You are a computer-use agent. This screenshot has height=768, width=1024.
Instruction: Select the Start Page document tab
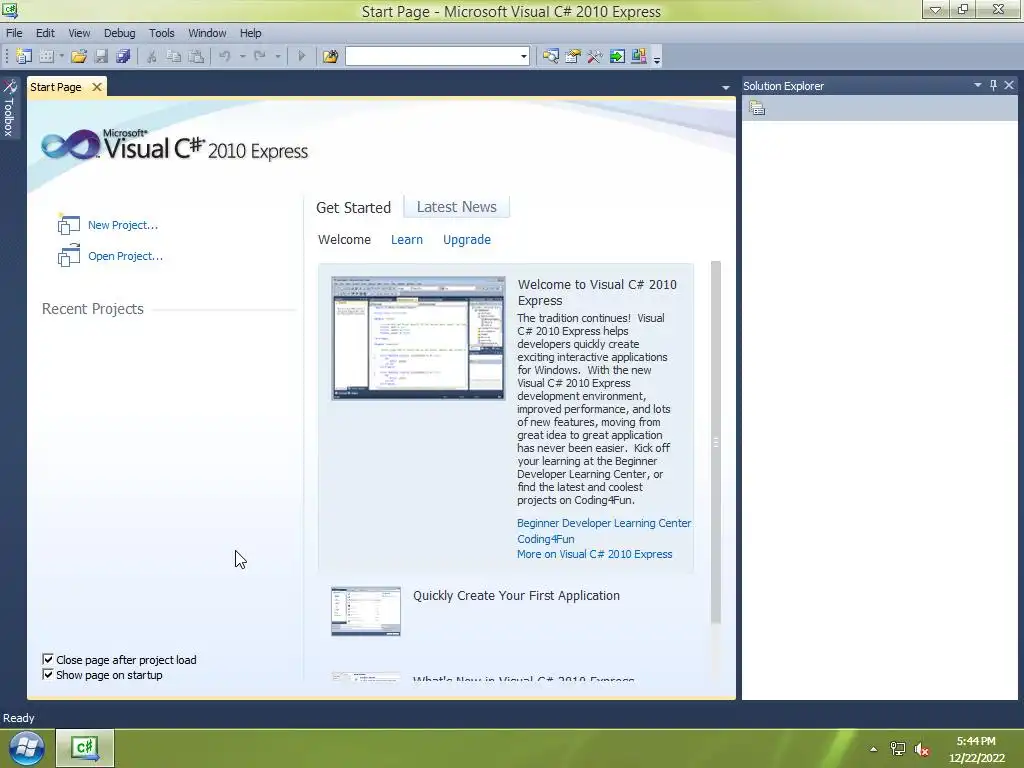click(x=56, y=87)
